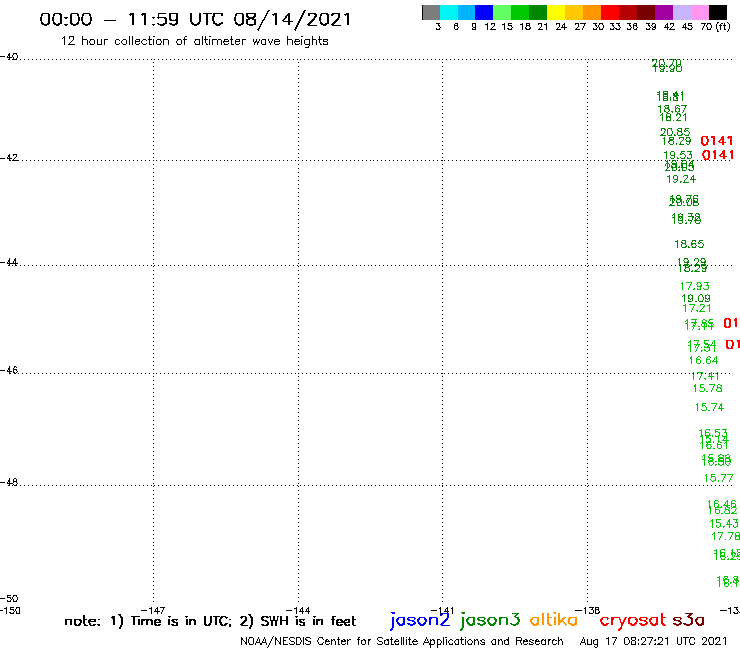Click the wave height value 19.09
Image resolution: width=740 pixels, height=650 pixels.
point(696,298)
